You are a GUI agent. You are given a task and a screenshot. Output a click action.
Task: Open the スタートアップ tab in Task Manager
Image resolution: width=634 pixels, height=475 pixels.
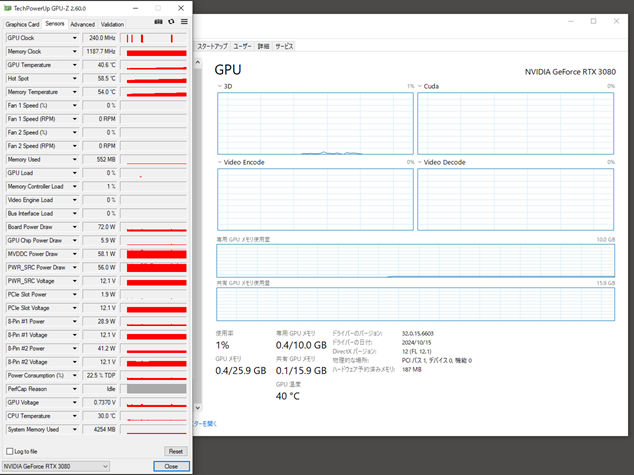pyautogui.click(x=212, y=46)
